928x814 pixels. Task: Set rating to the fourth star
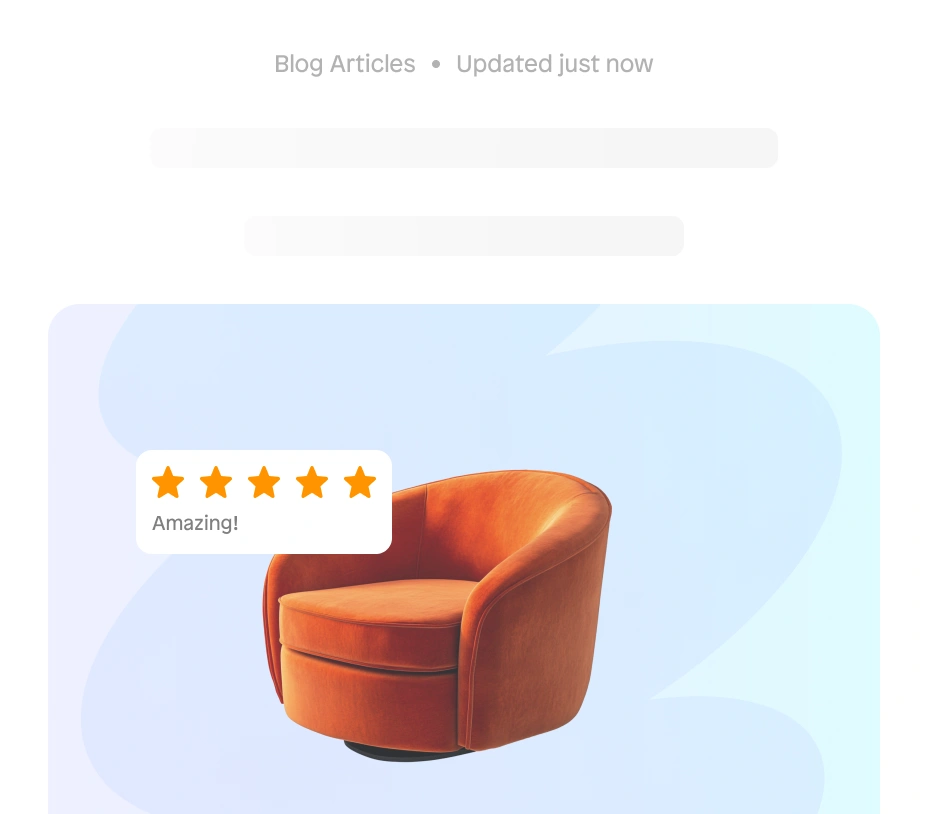312,482
